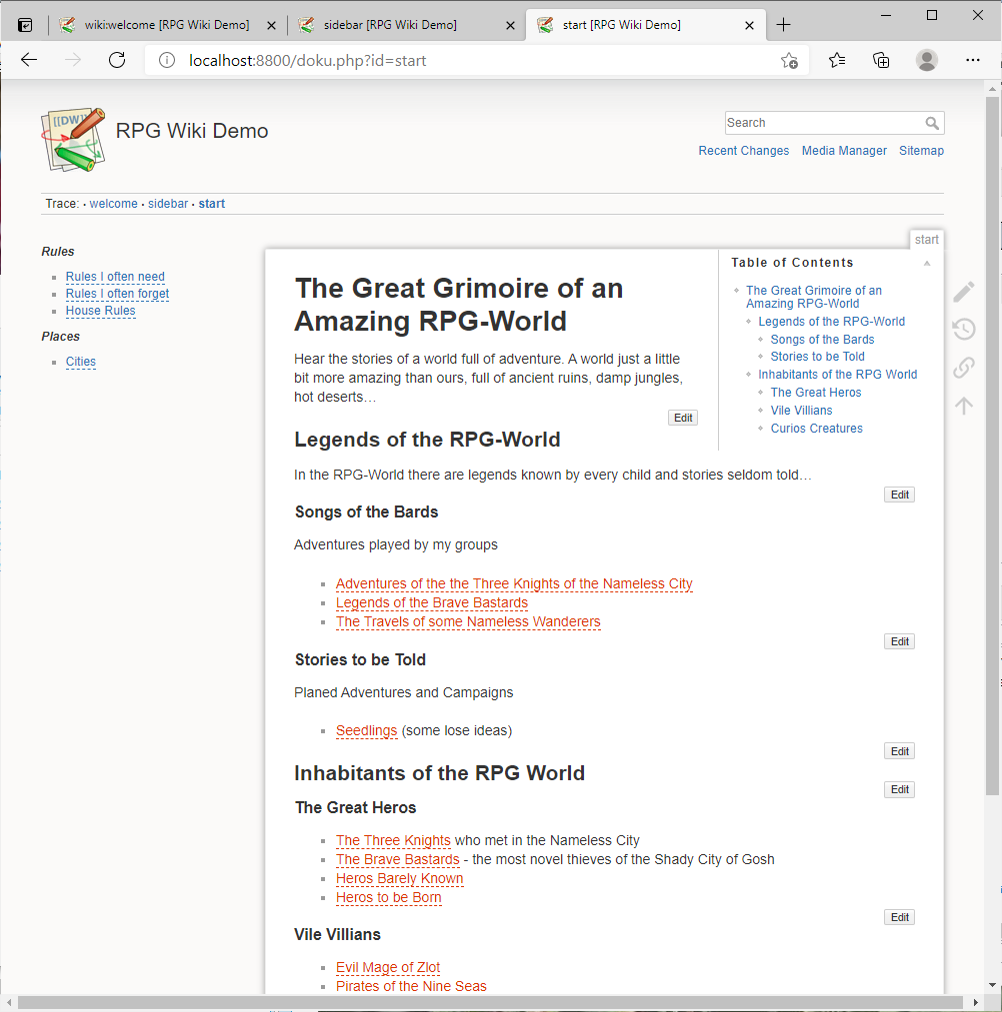Click the vertical scrollbar thumb
The image size is (1002, 1012).
pyautogui.click(x=992, y=445)
